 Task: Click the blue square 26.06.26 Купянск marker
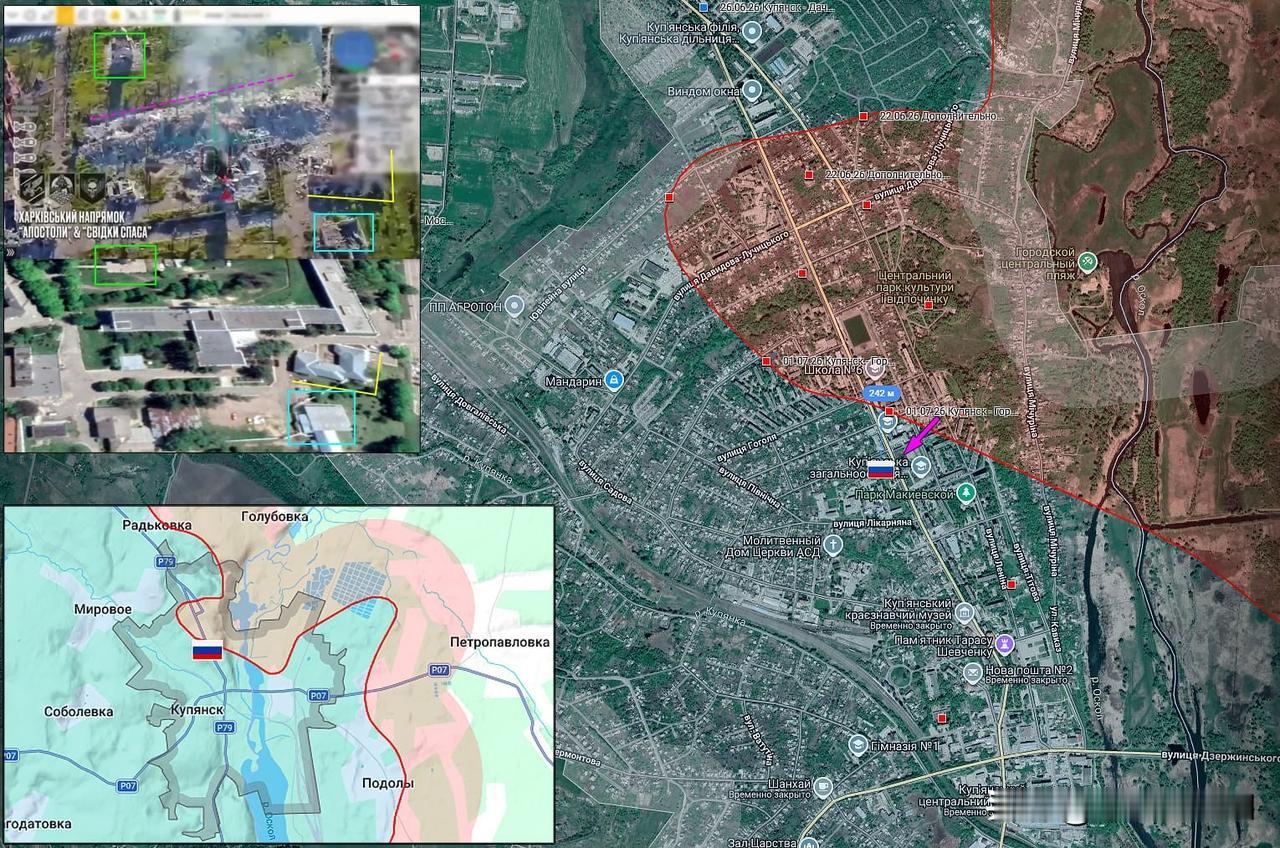703,6
